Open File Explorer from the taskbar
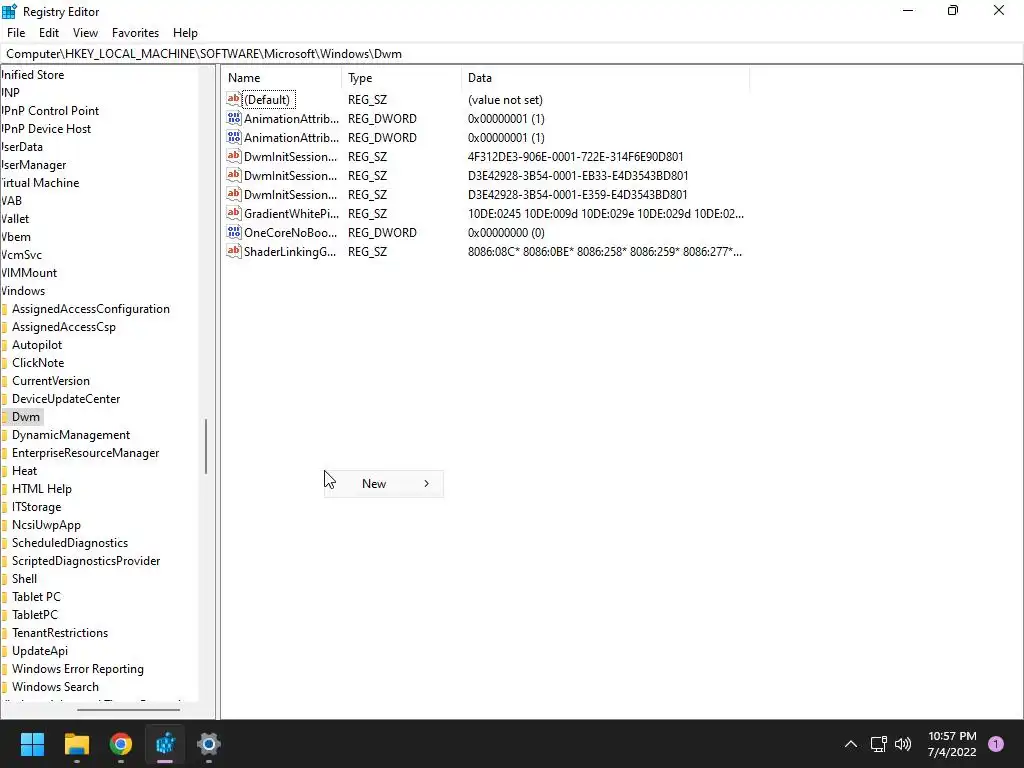 pyautogui.click(x=76, y=744)
